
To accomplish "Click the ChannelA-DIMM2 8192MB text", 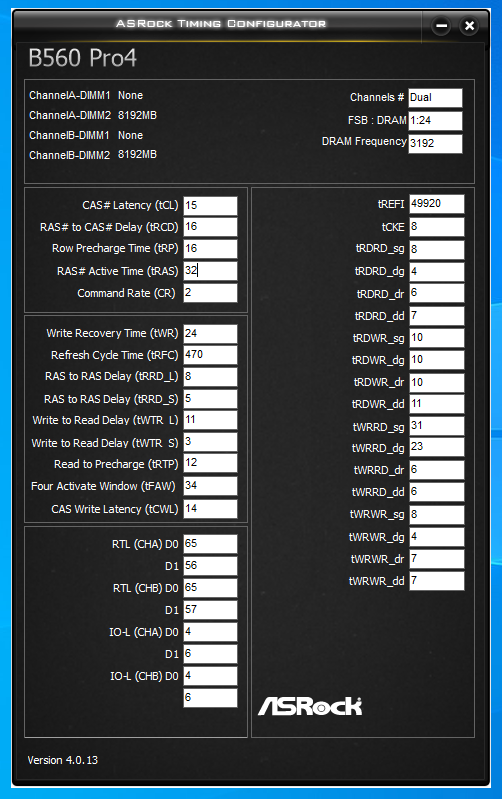I will click(x=93, y=116).
